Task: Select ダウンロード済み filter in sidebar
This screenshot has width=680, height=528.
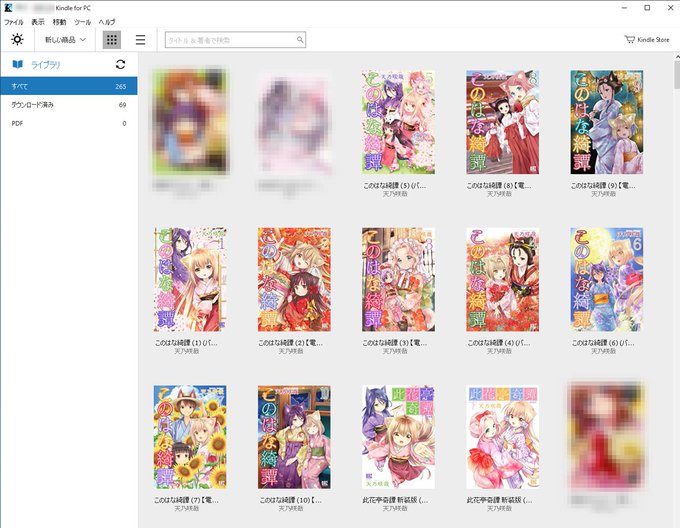Action: click(69, 104)
